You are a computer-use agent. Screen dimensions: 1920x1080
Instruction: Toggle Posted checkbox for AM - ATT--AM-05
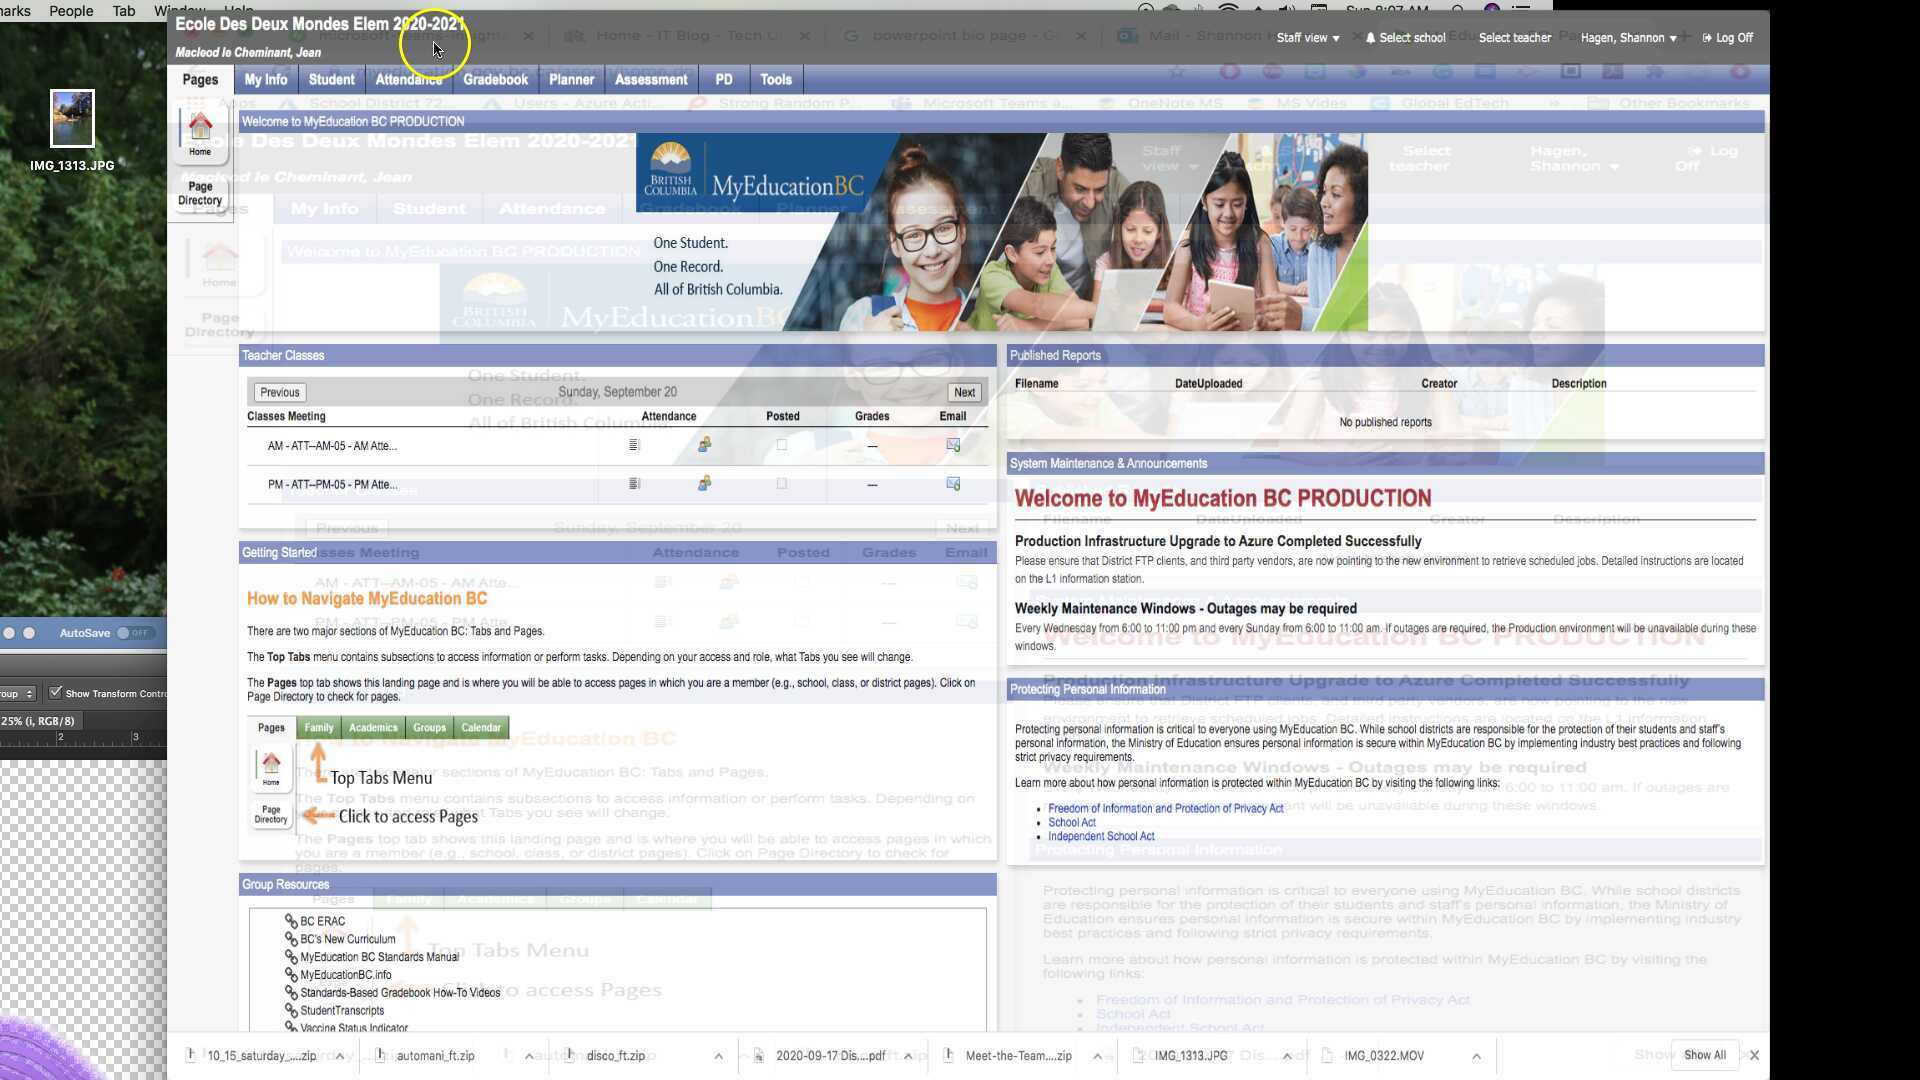[x=782, y=445]
